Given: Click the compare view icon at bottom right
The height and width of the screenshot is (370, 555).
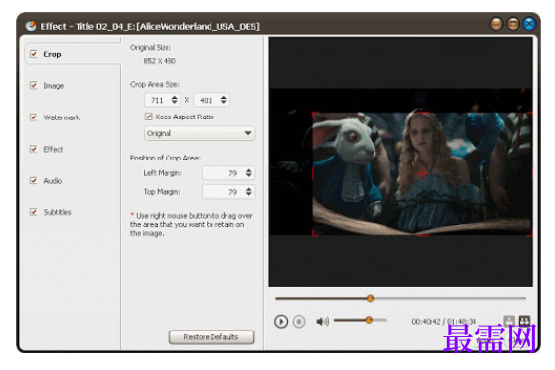Looking at the screenshot, I should click(524, 321).
